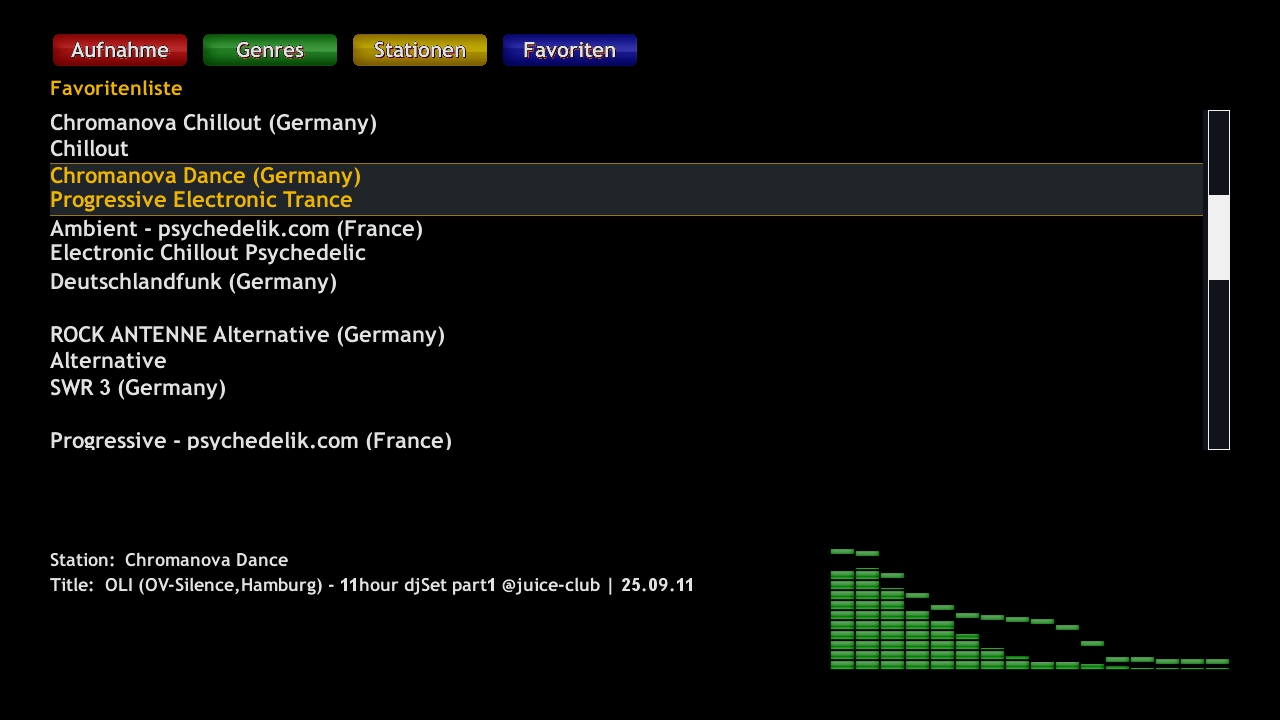The height and width of the screenshot is (720, 1280).
Task: Select Chromanova Chillout (Germany) station
Action: [213, 123]
